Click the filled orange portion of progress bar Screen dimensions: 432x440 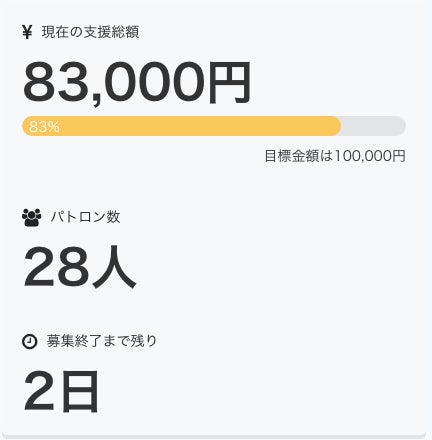click(x=181, y=126)
